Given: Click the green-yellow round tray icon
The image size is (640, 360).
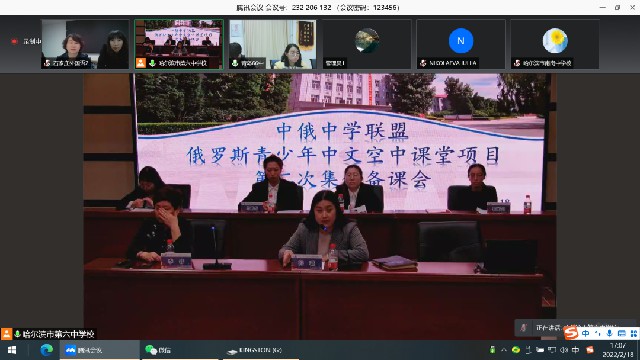Looking at the screenshot, I should (516, 350).
